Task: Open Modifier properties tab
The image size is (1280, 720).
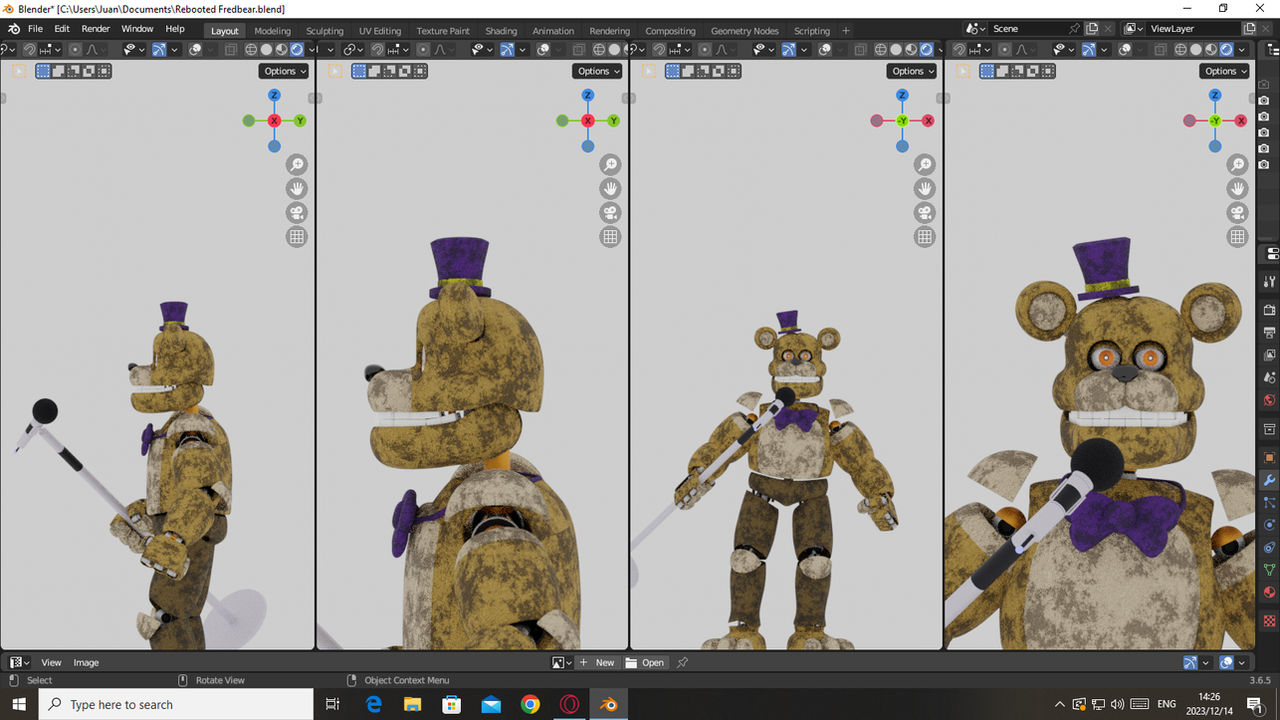Action: (x=1270, y=480)
